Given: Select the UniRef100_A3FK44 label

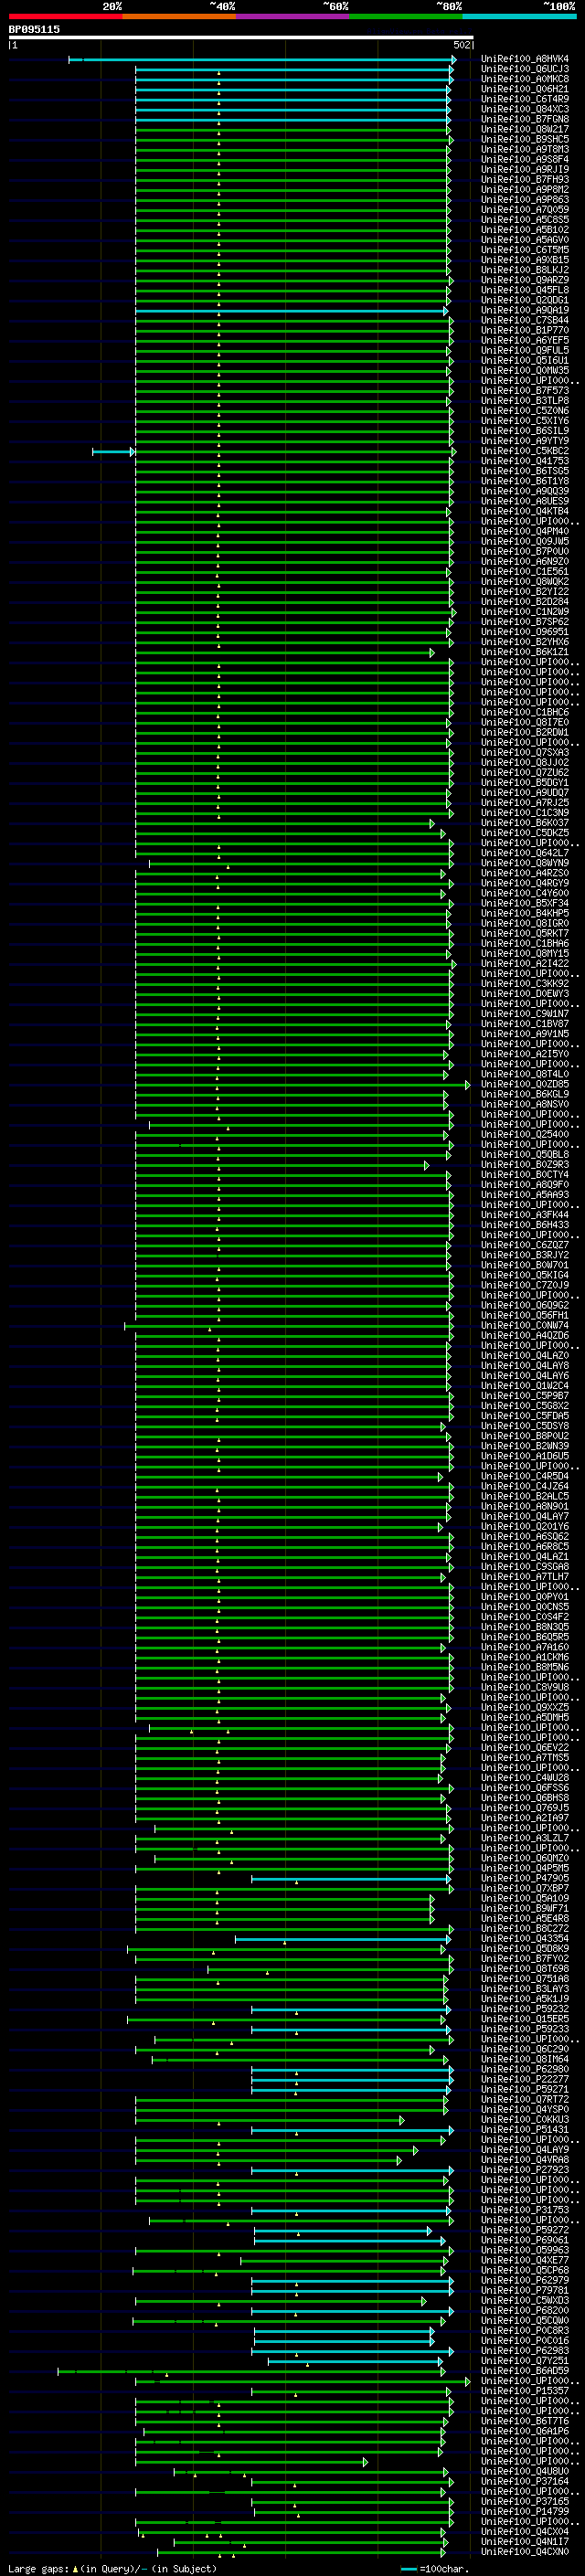Looking at the screenshot, I should pyautogui.click(x=524, y=1215).
